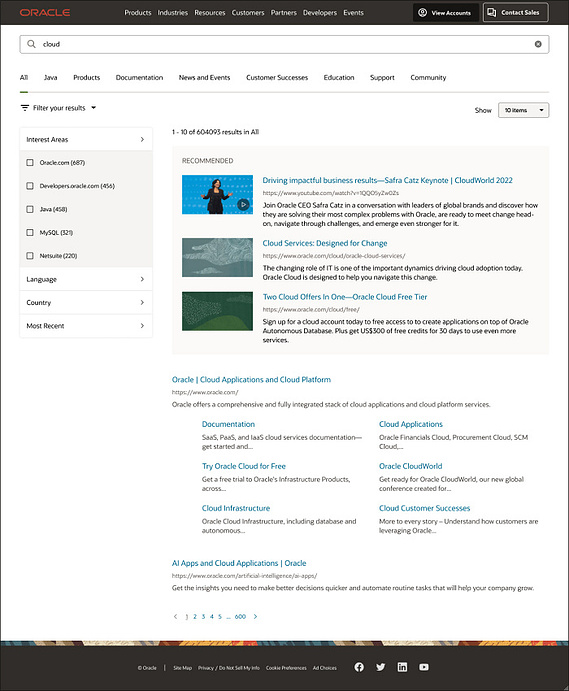Open Driving impactful business results keynote link
The image size is (569, 691).
pos(387,180)
